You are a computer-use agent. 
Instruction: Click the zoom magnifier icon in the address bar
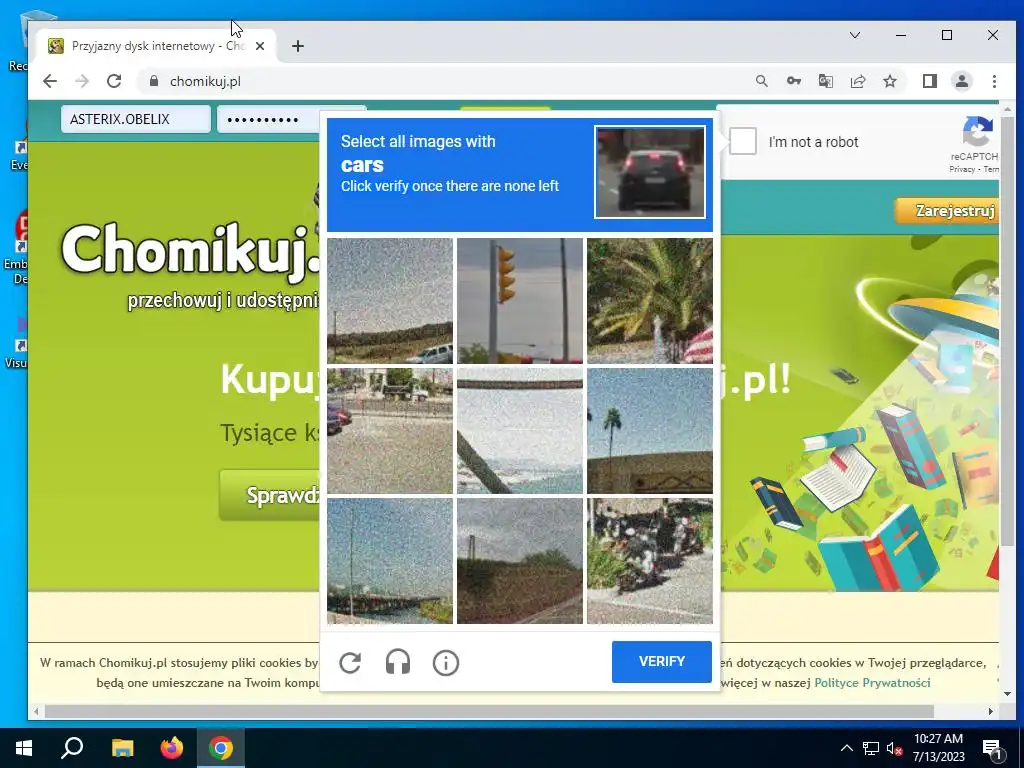pyautogui.click(x=761, y=81)
